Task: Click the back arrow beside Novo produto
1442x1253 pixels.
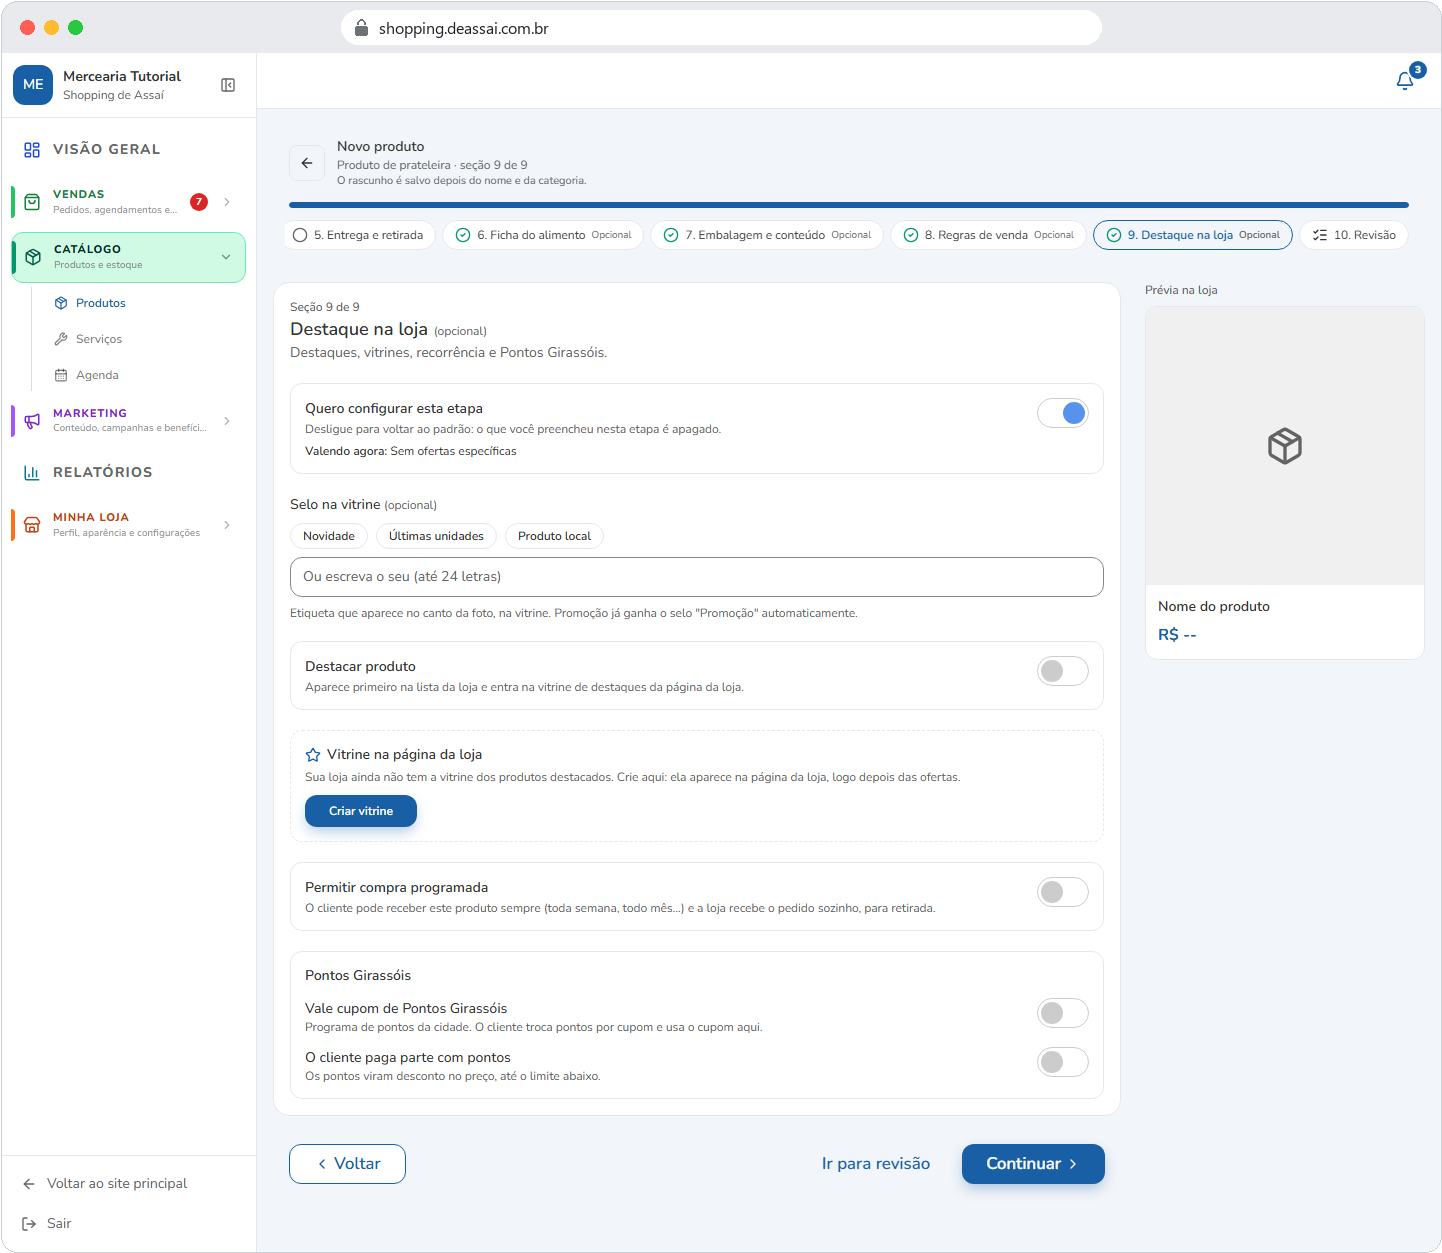Action: point(307,163)
